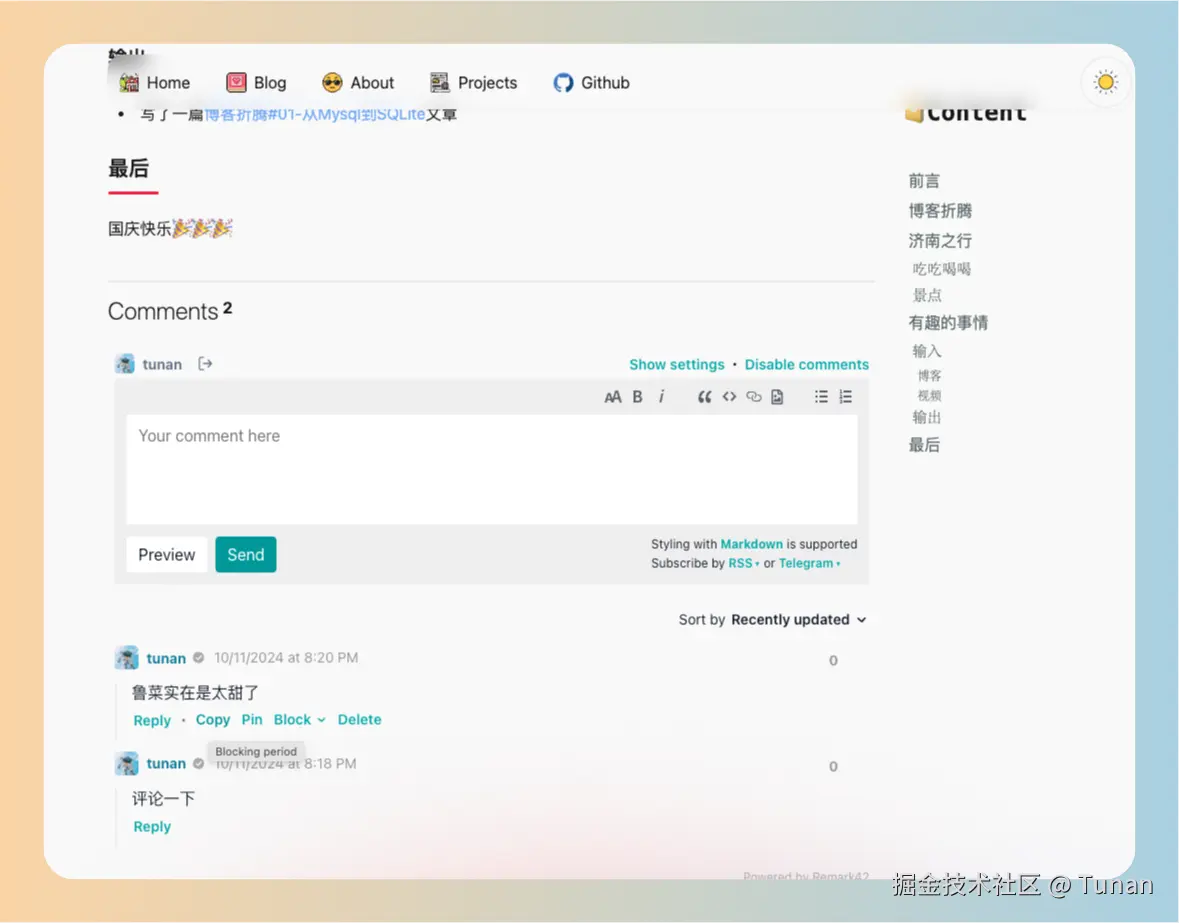This screenshot has height=923, width=1179.
Task: Open the Github nav link
Action: pyautogui.click(x=592, y=83)
